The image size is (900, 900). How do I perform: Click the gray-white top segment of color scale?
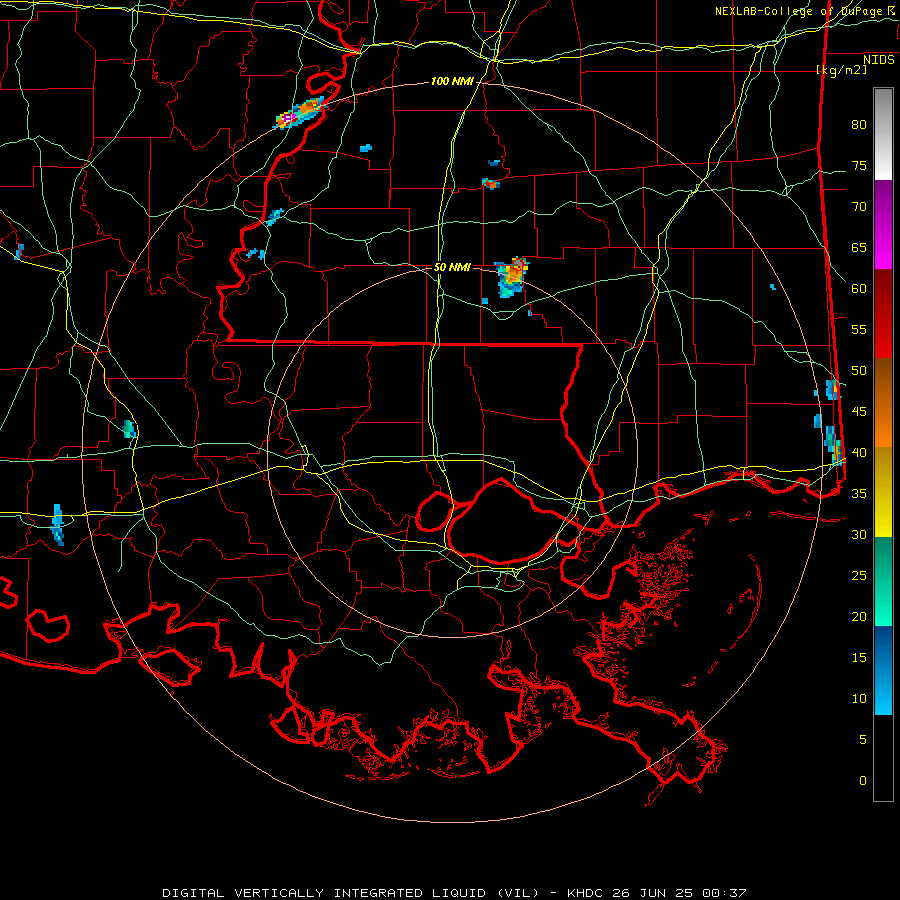point(883,134)
